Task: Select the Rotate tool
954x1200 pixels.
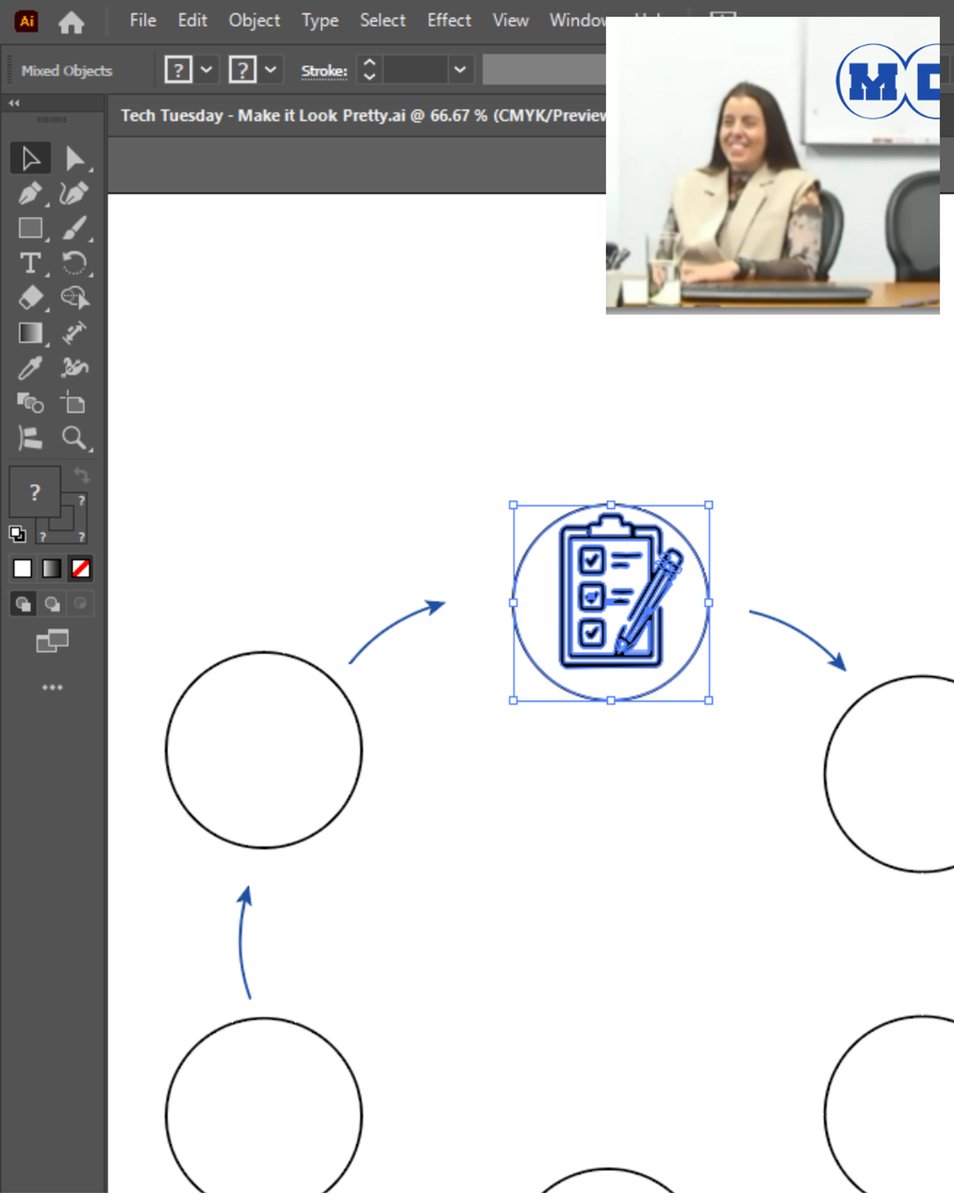Action: click(76, 263)
